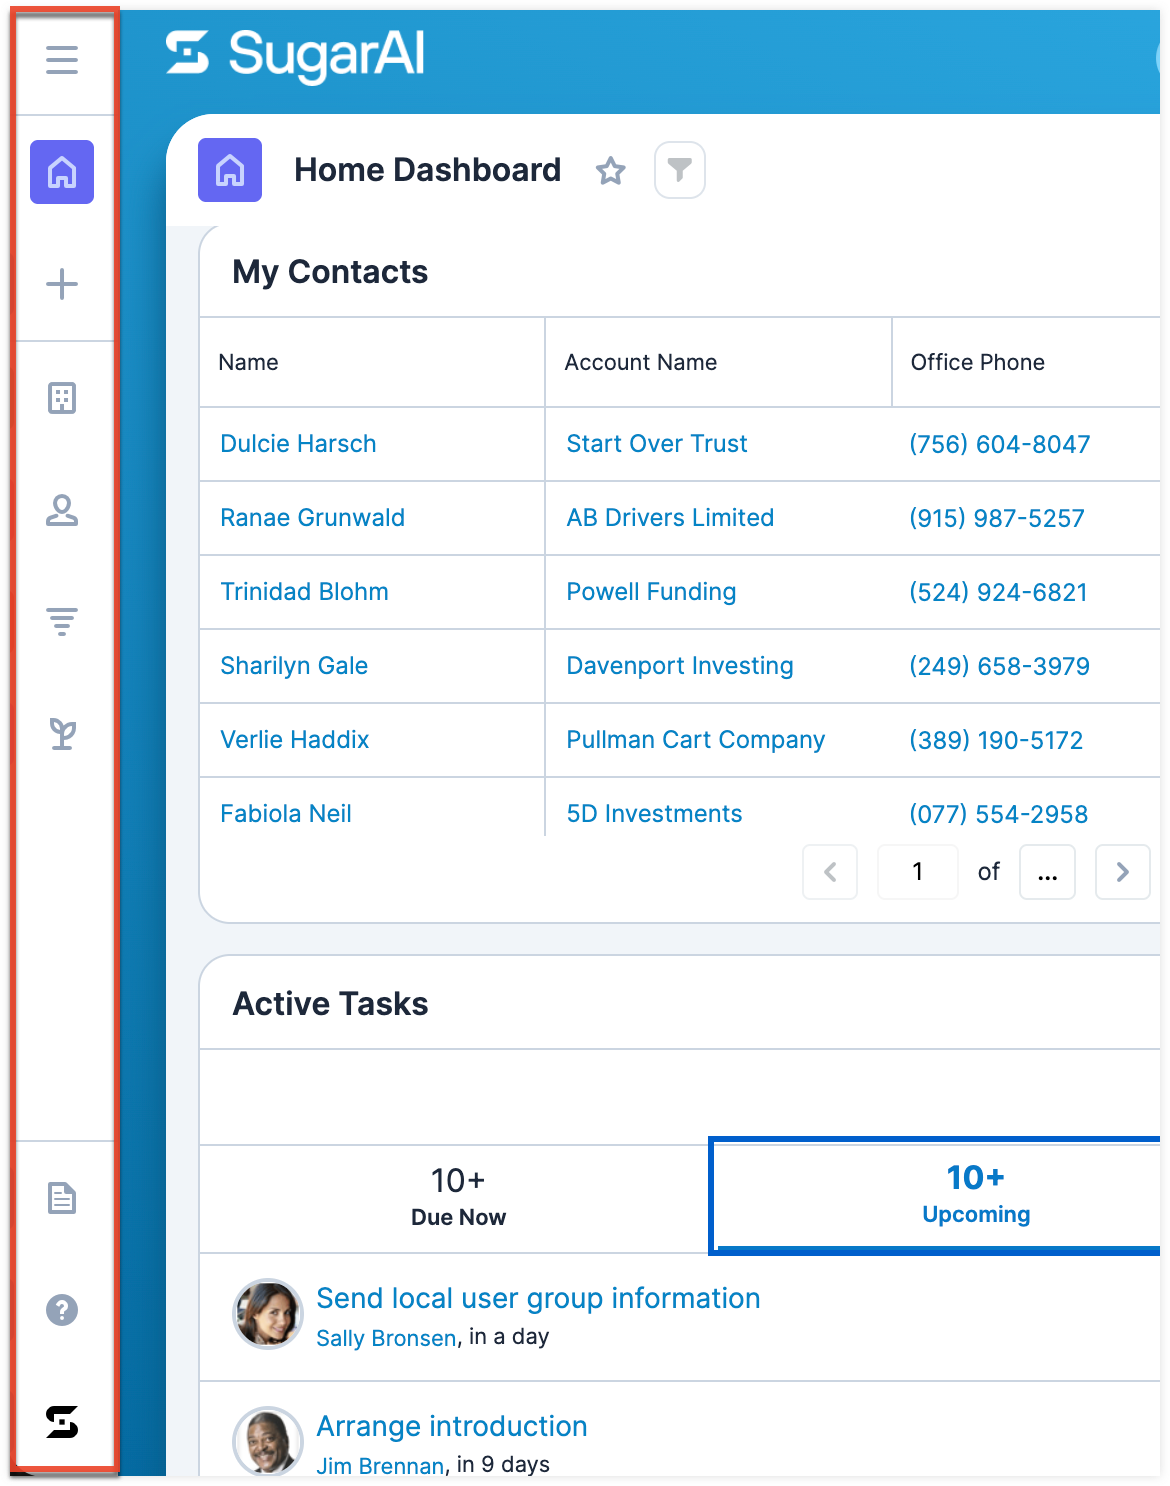The width and height of the screenshot is (1170, 1486).
Task: Click Jim Brennan avatar photo
Action: 268,1441
